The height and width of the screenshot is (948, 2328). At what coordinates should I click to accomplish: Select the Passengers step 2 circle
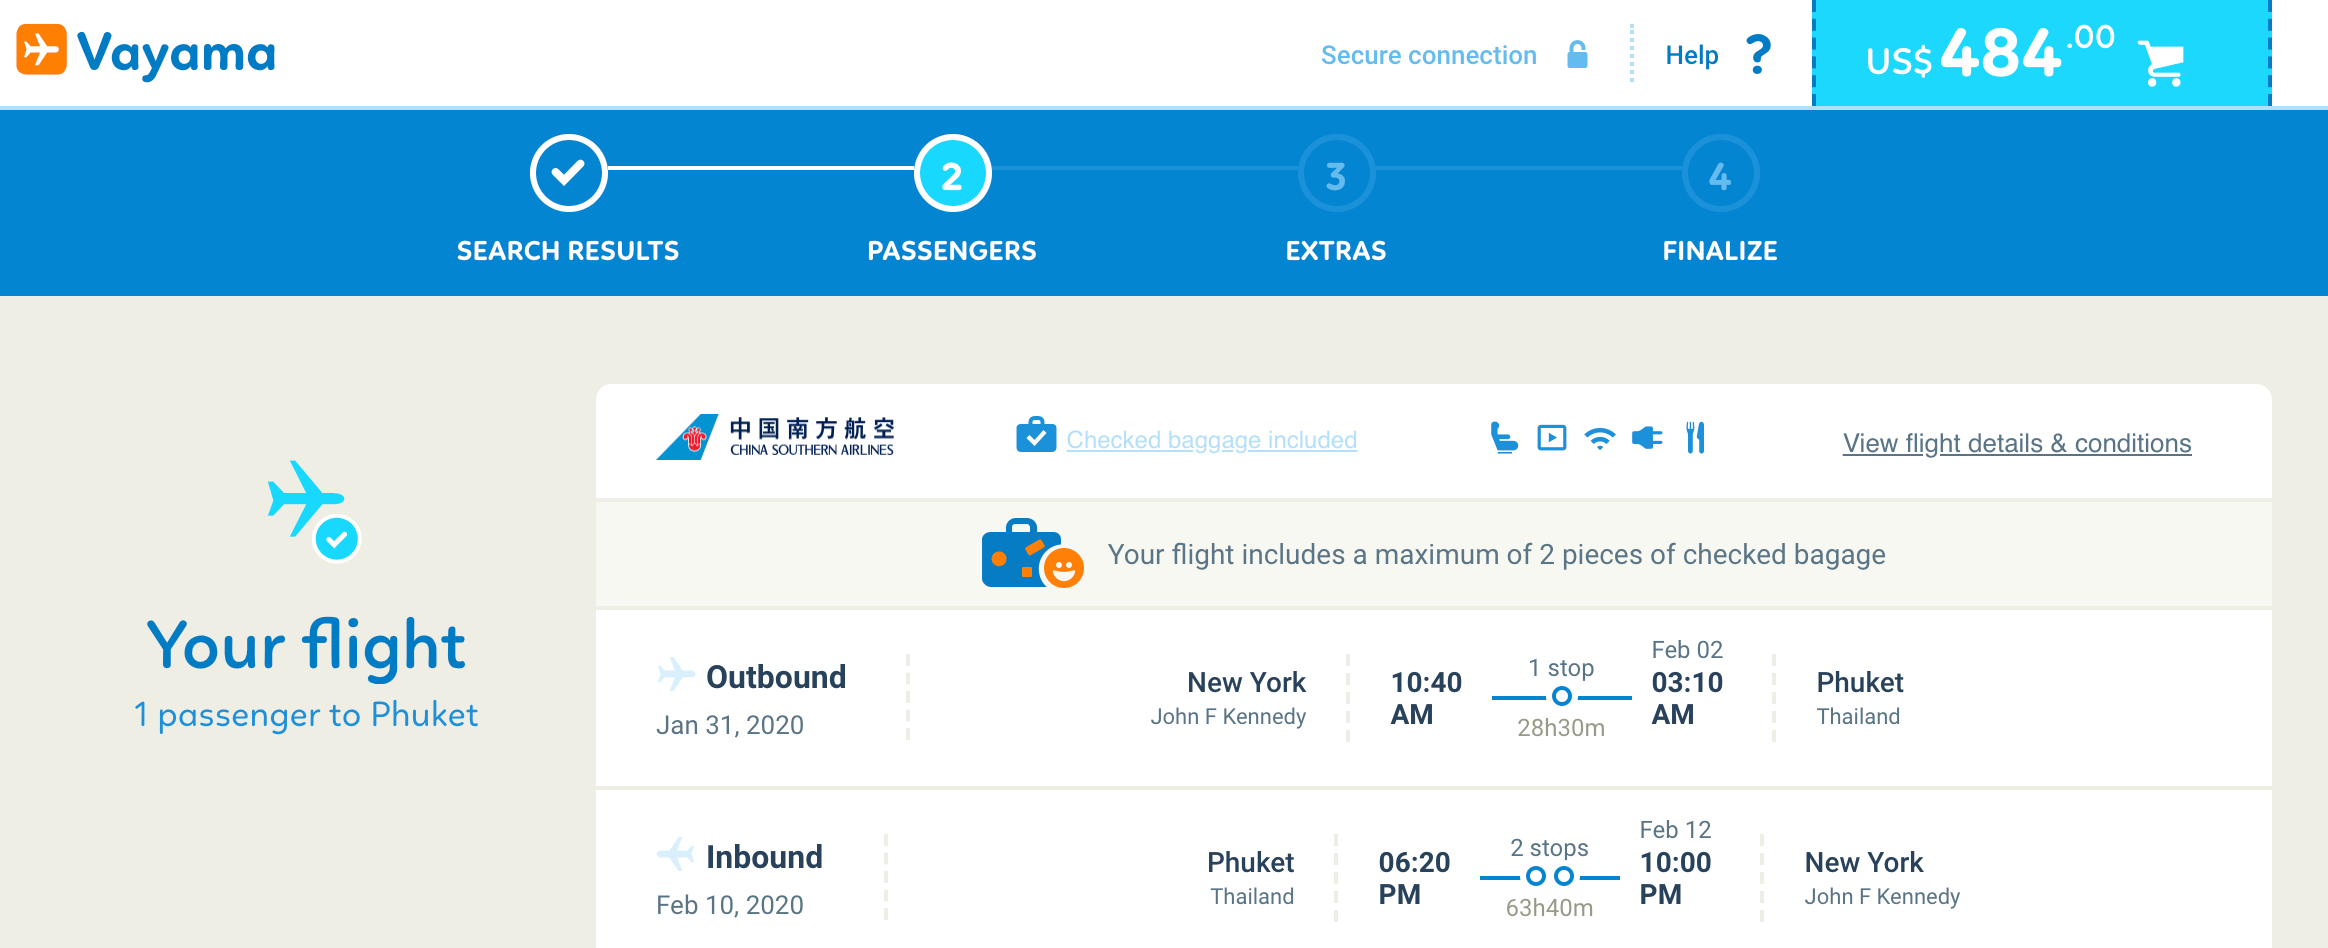(x=952, y=174)
